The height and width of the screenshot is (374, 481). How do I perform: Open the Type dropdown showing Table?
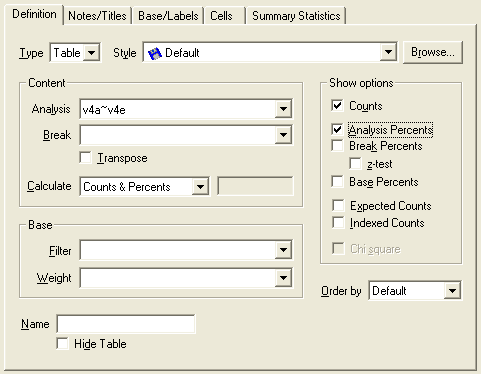pyautogui.click(x=91, y=53)
